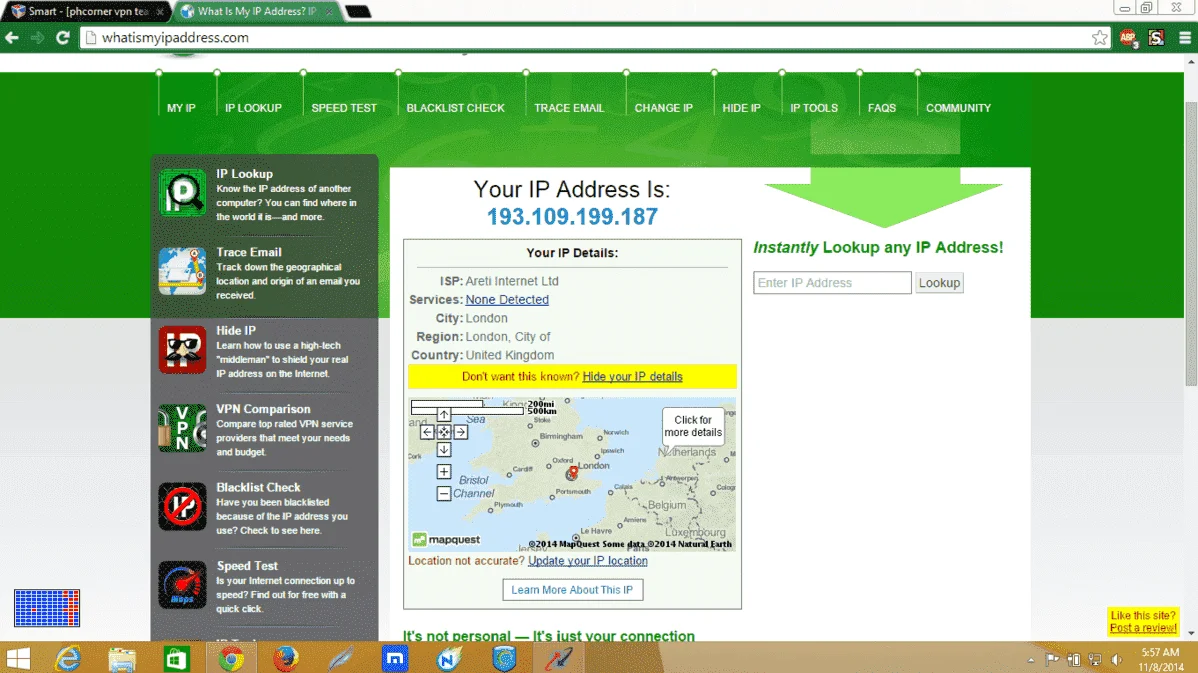Pan the map left with the arrow
This screenshot has height=673, width=1198.
click(427, 432)
